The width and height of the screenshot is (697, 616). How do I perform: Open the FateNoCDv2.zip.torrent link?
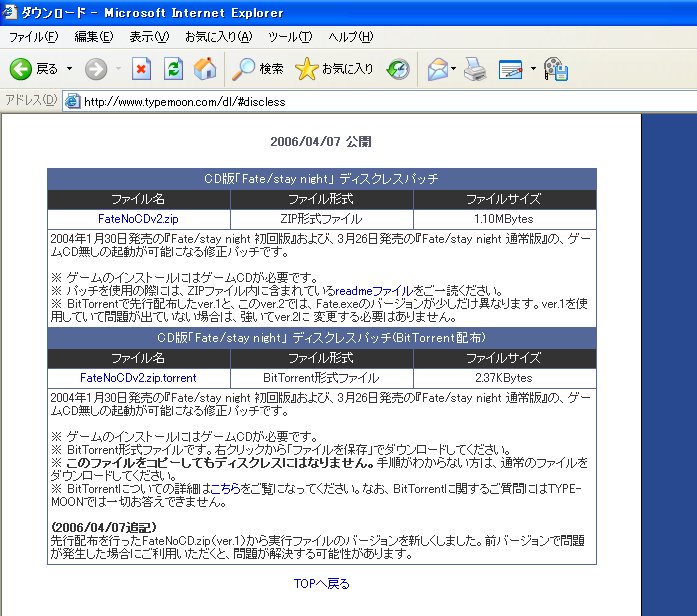[x=138, y=378]
